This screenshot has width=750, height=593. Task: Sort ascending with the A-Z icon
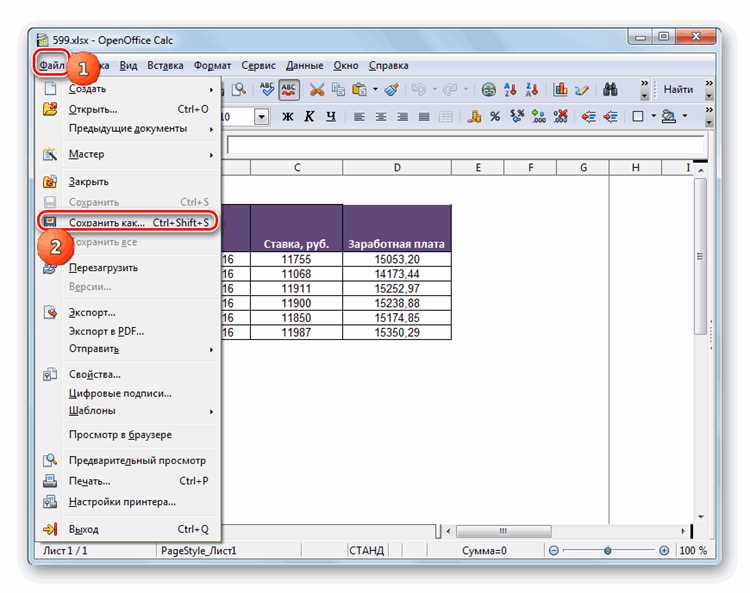(x=510, y=89)
